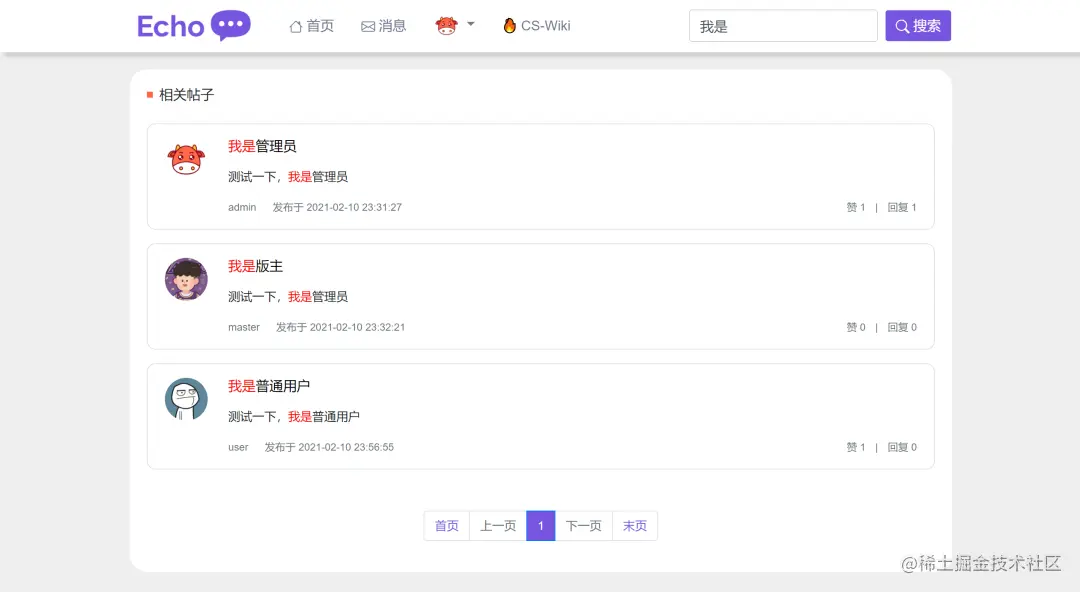1080x592 pixels.
Task: Click the Echo chat bubble logo icon
Action: pos(230,23)
